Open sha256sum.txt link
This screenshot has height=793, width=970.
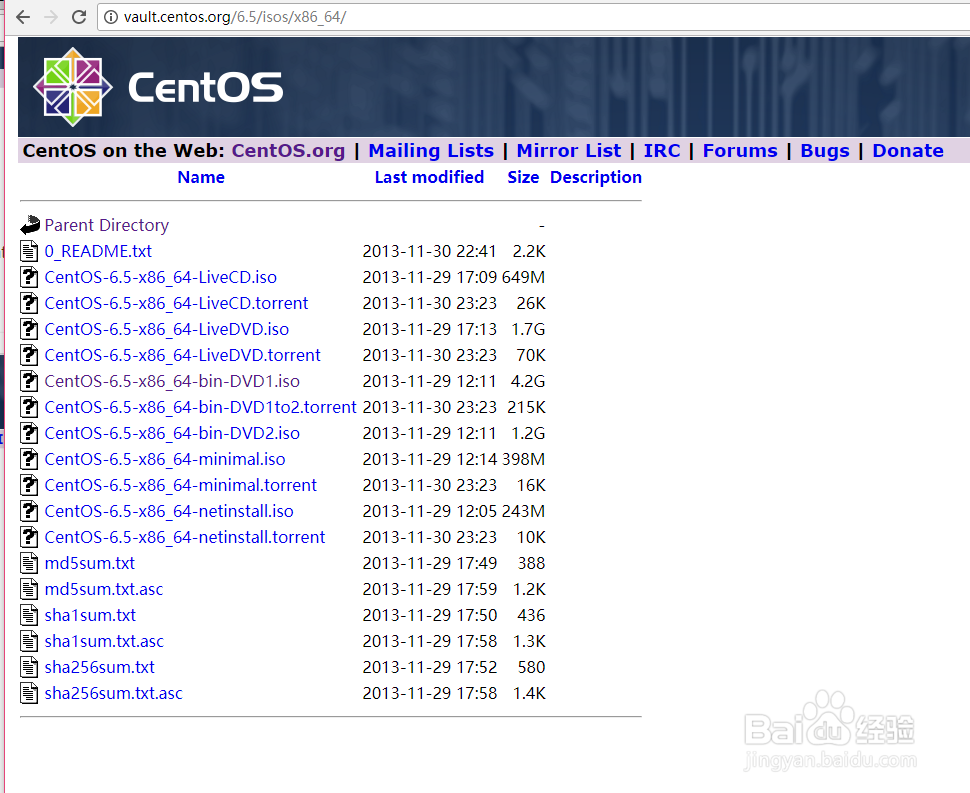[100, 666]
